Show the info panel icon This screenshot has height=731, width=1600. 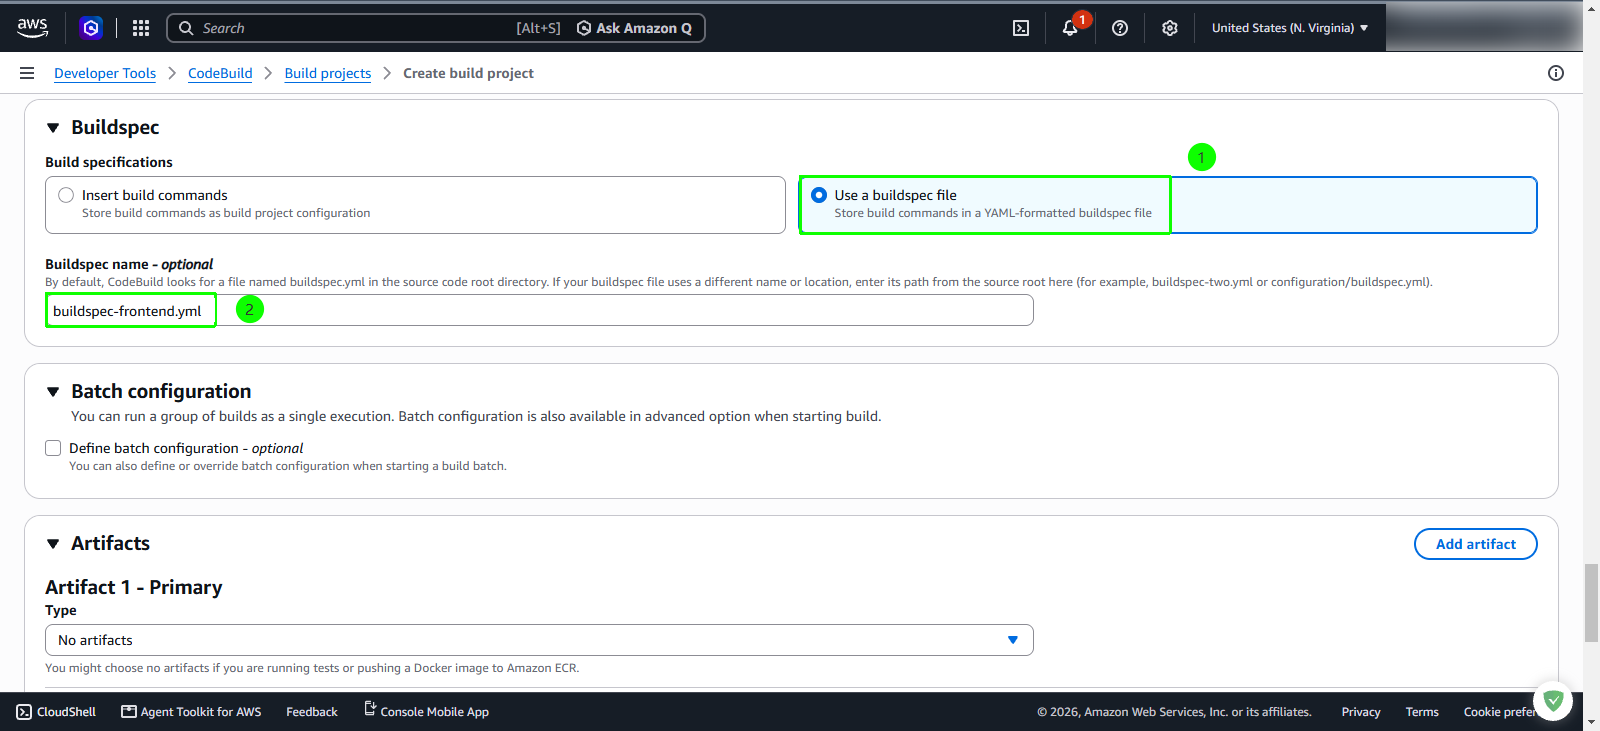pos(1556,73)
